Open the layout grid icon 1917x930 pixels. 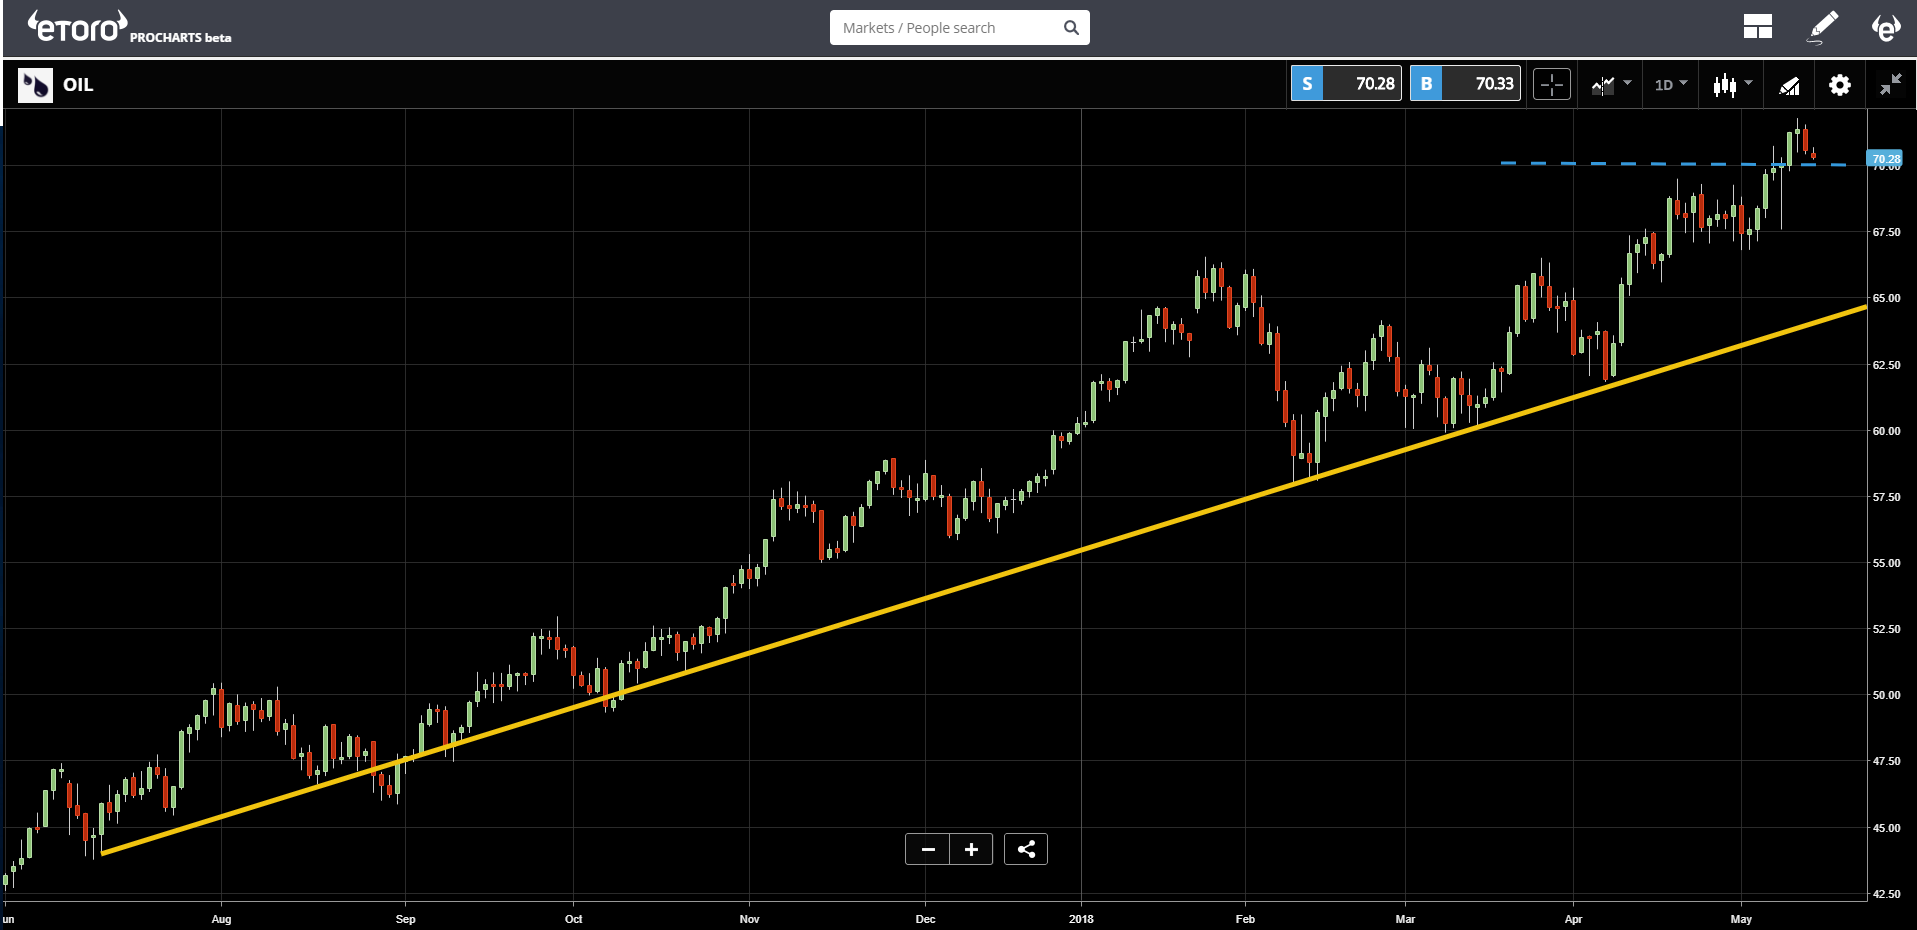[x=1757, y=27]
